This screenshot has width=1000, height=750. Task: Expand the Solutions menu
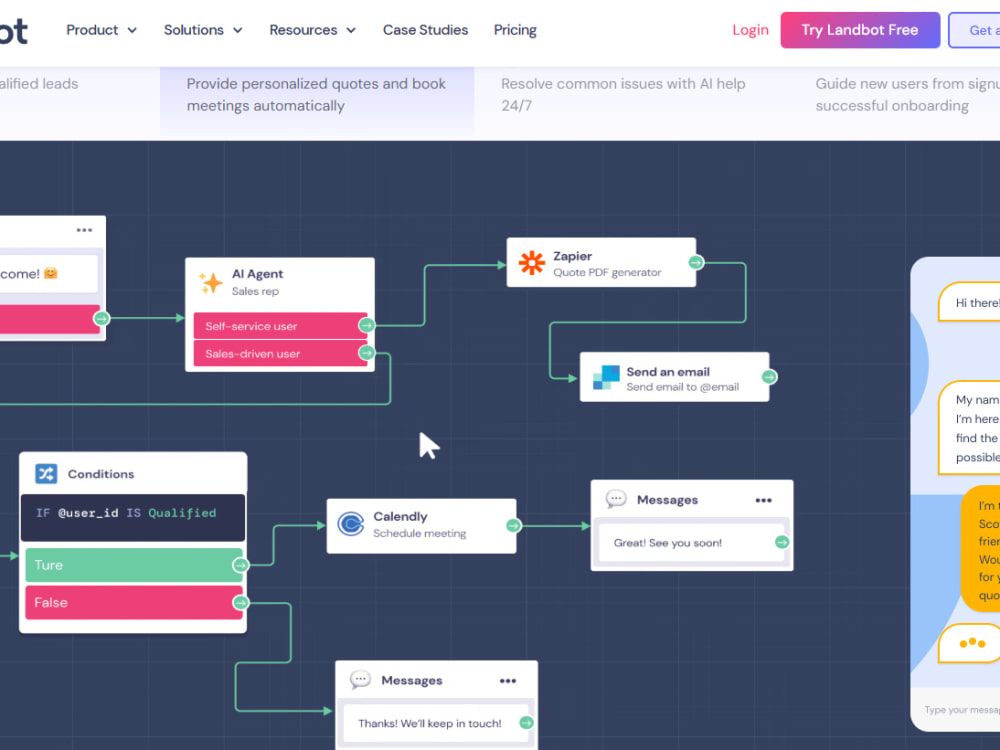tap(203, 30)
